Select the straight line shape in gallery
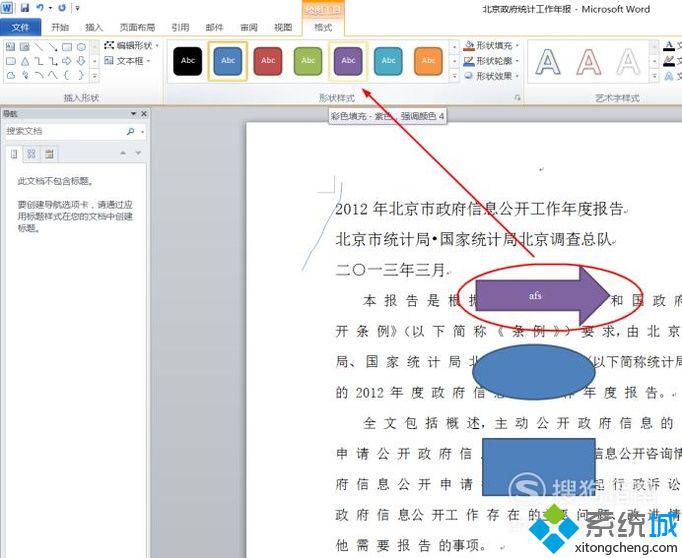This screenshot has height=558, width=682. point(39,47)
